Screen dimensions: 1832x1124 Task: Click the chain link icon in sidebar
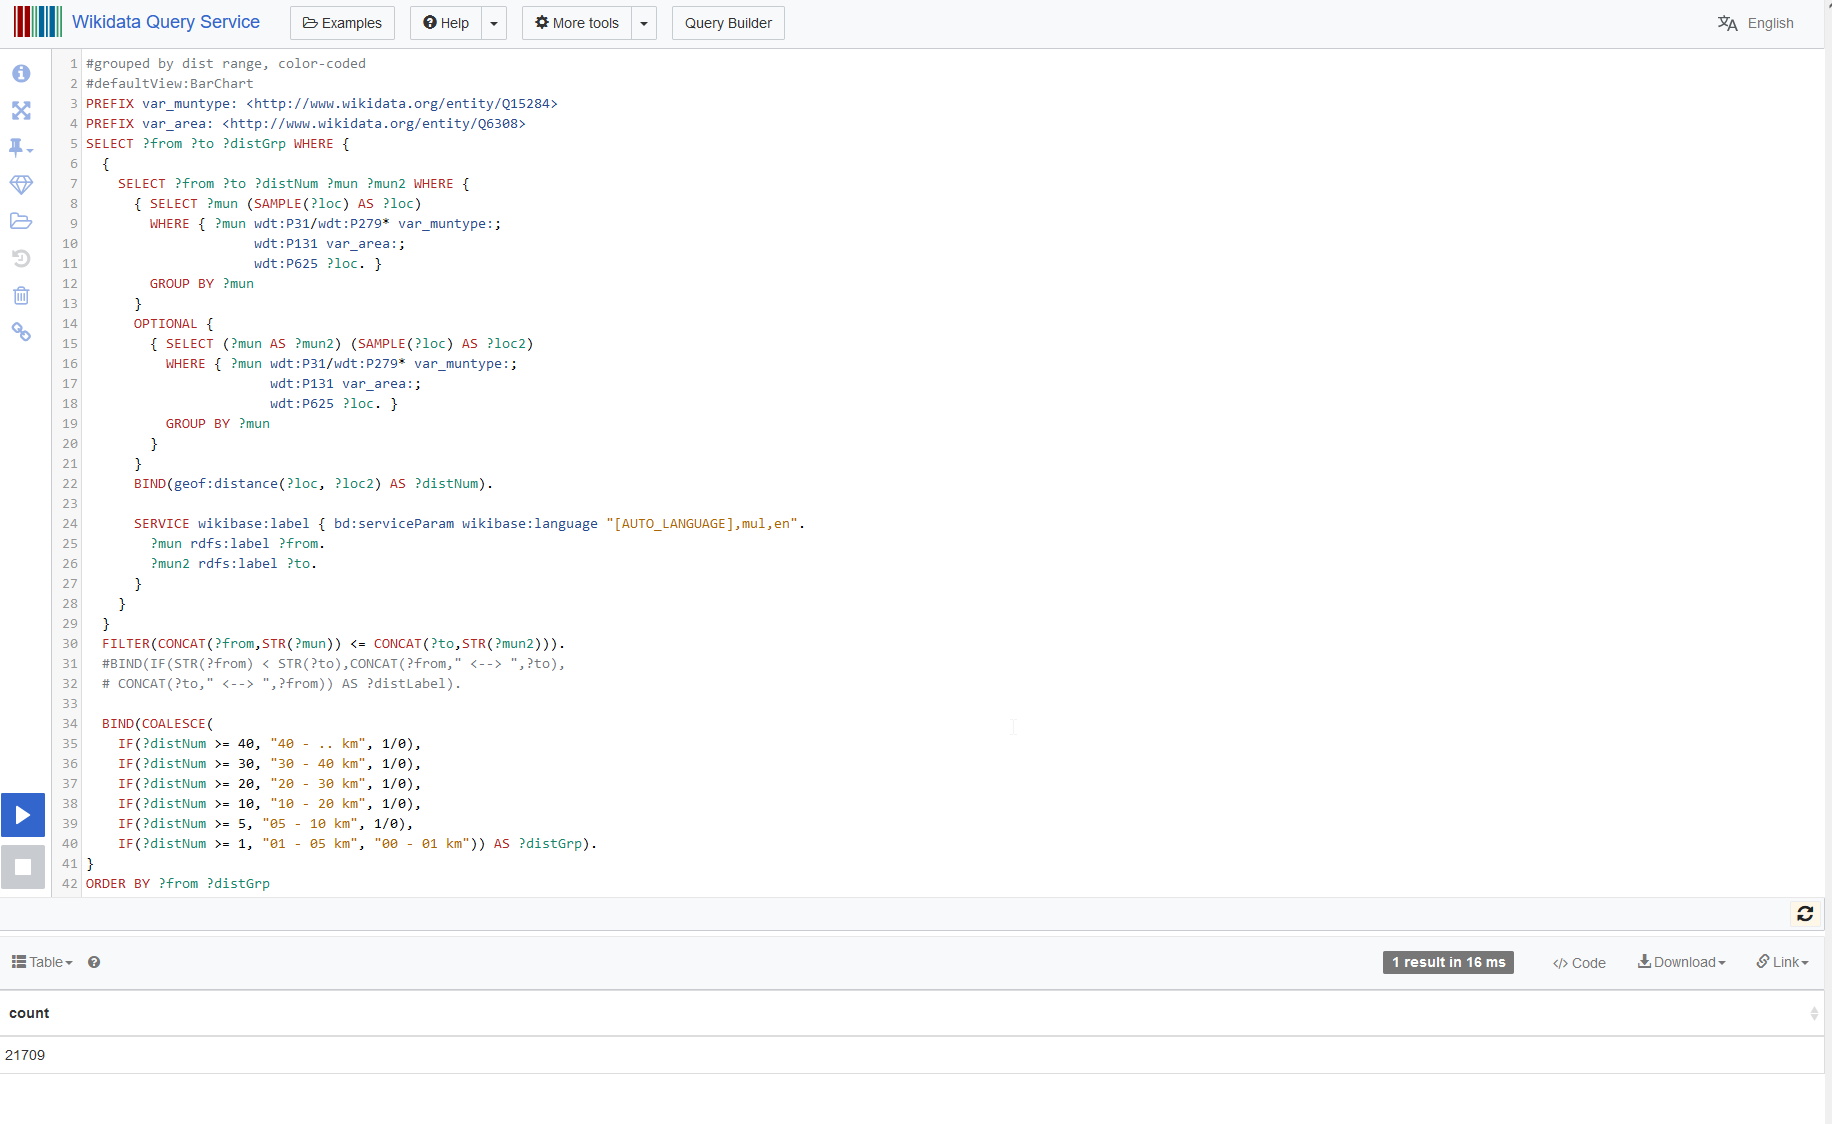coord(21,332)
